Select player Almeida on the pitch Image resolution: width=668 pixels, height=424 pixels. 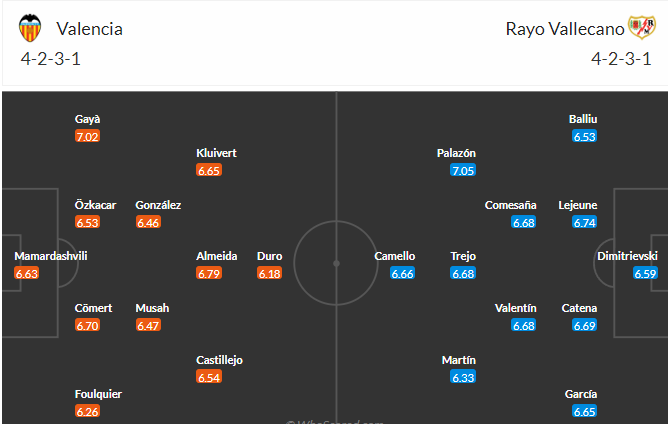[x=216, y=256]
